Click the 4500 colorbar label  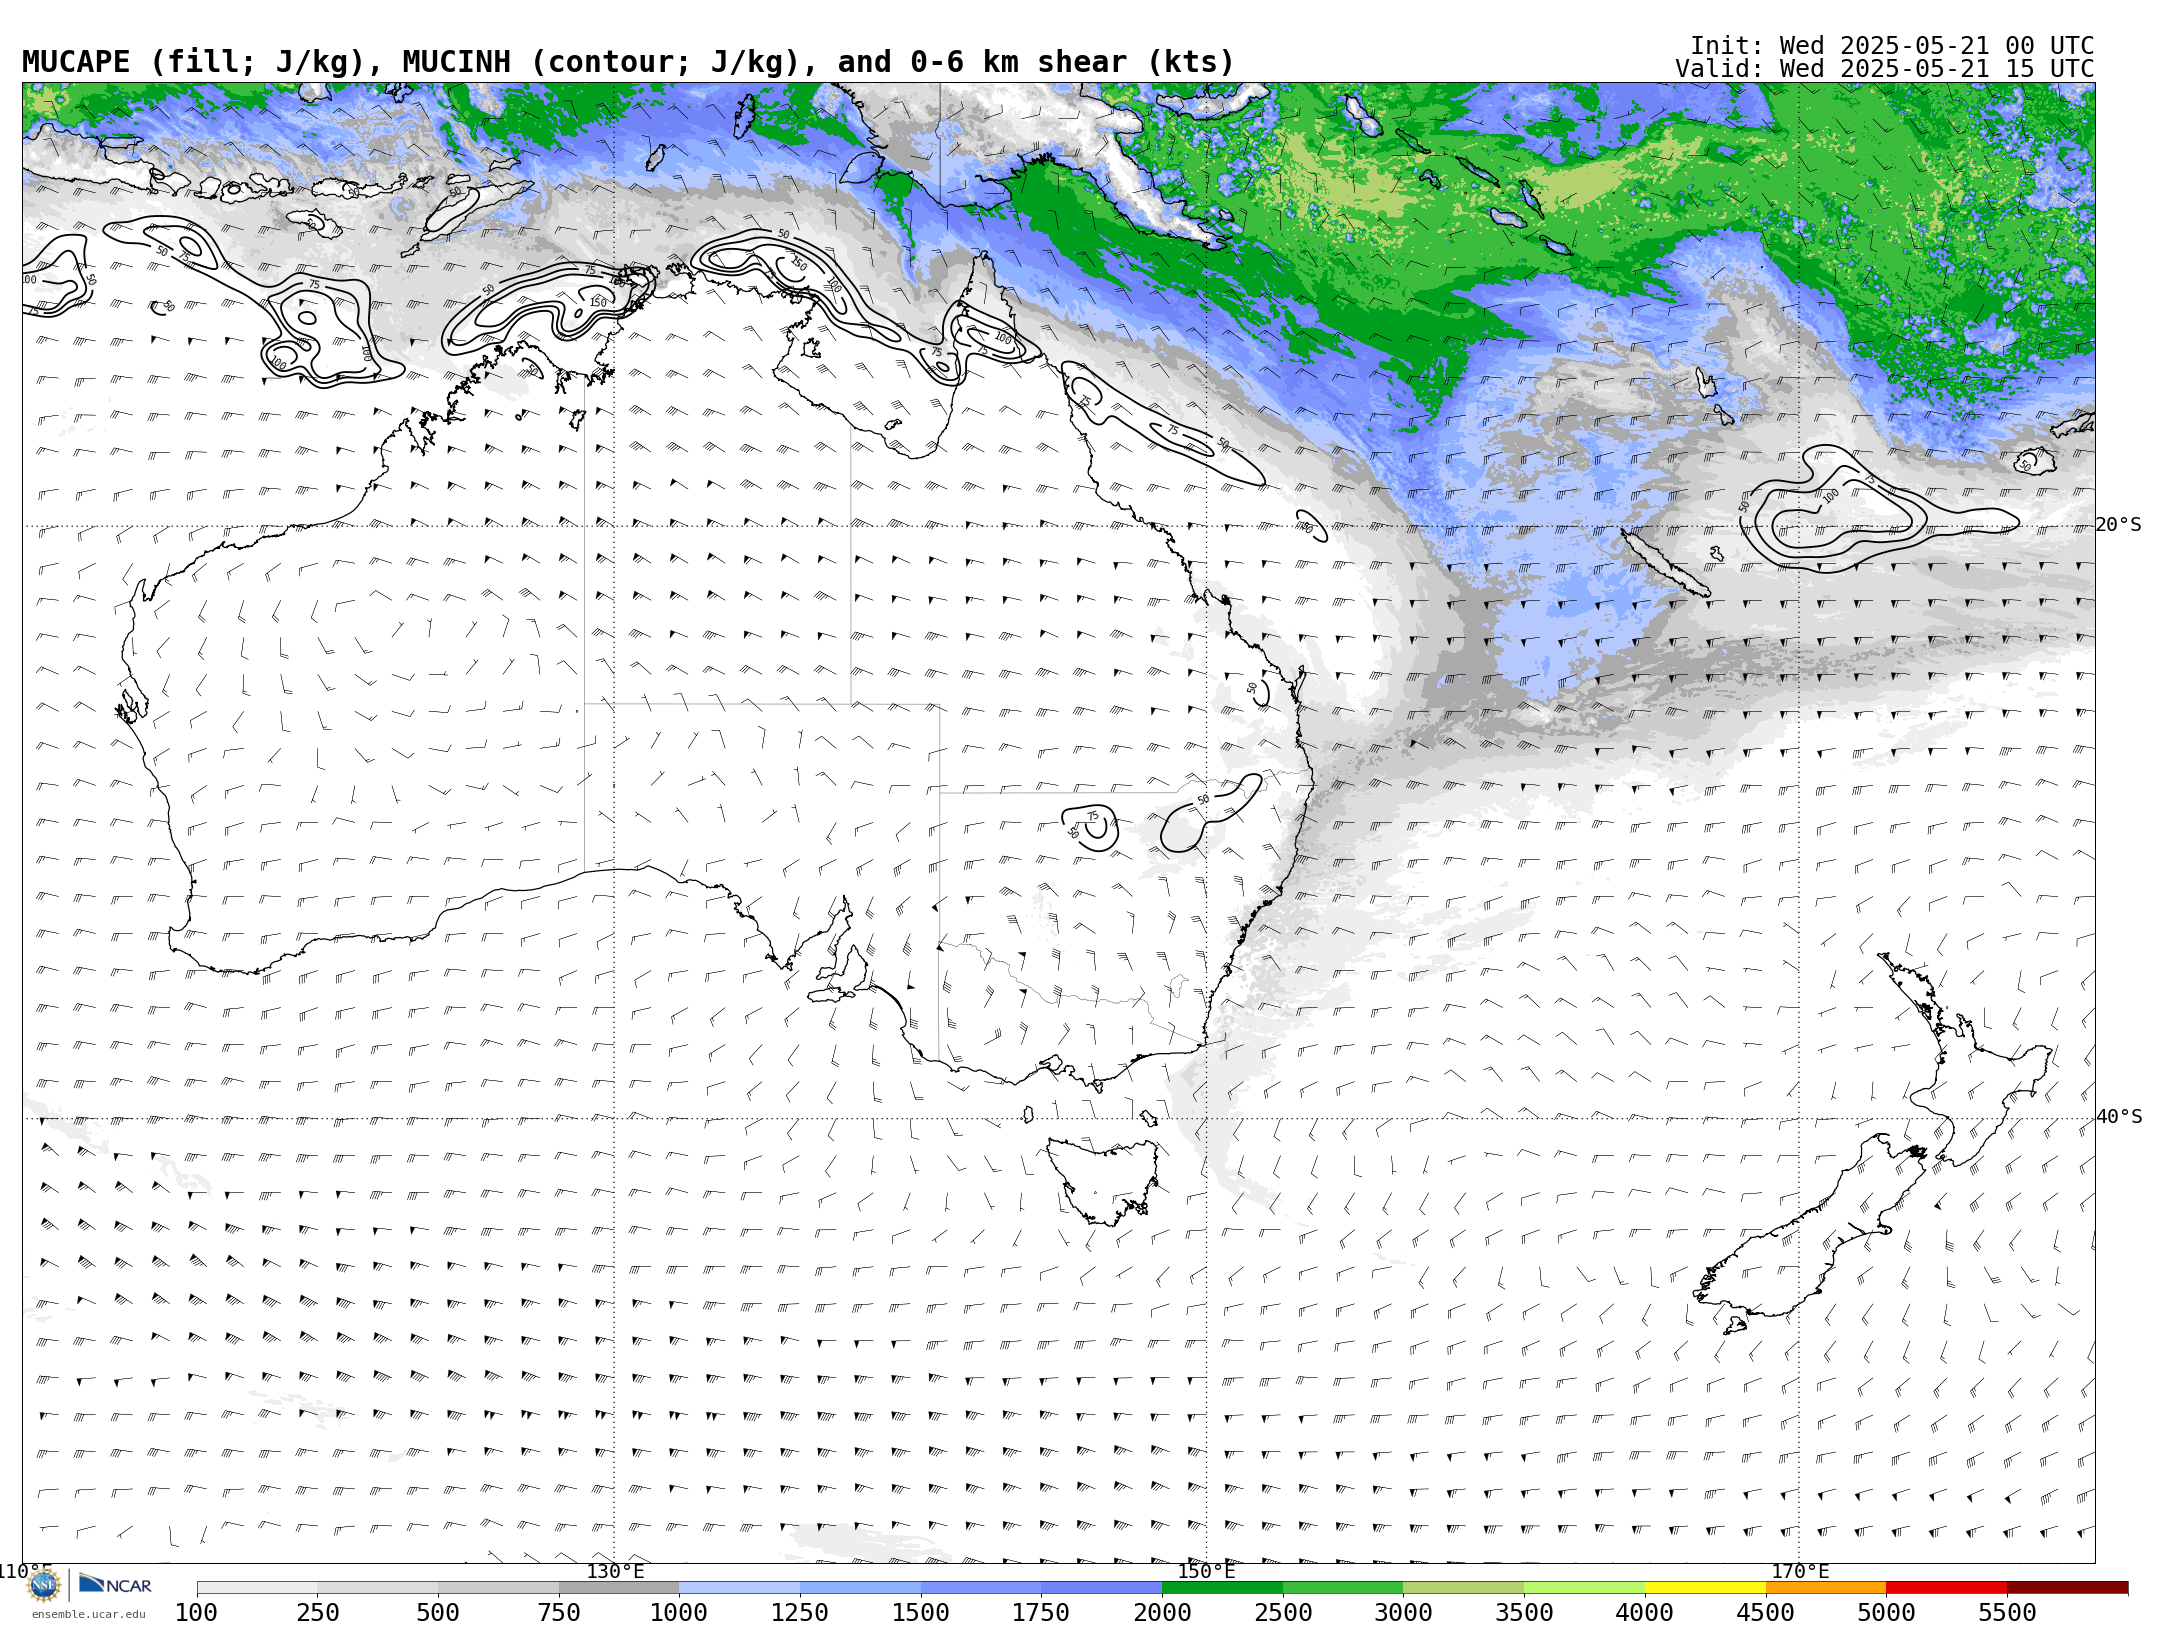[x=1766, y=1613]
